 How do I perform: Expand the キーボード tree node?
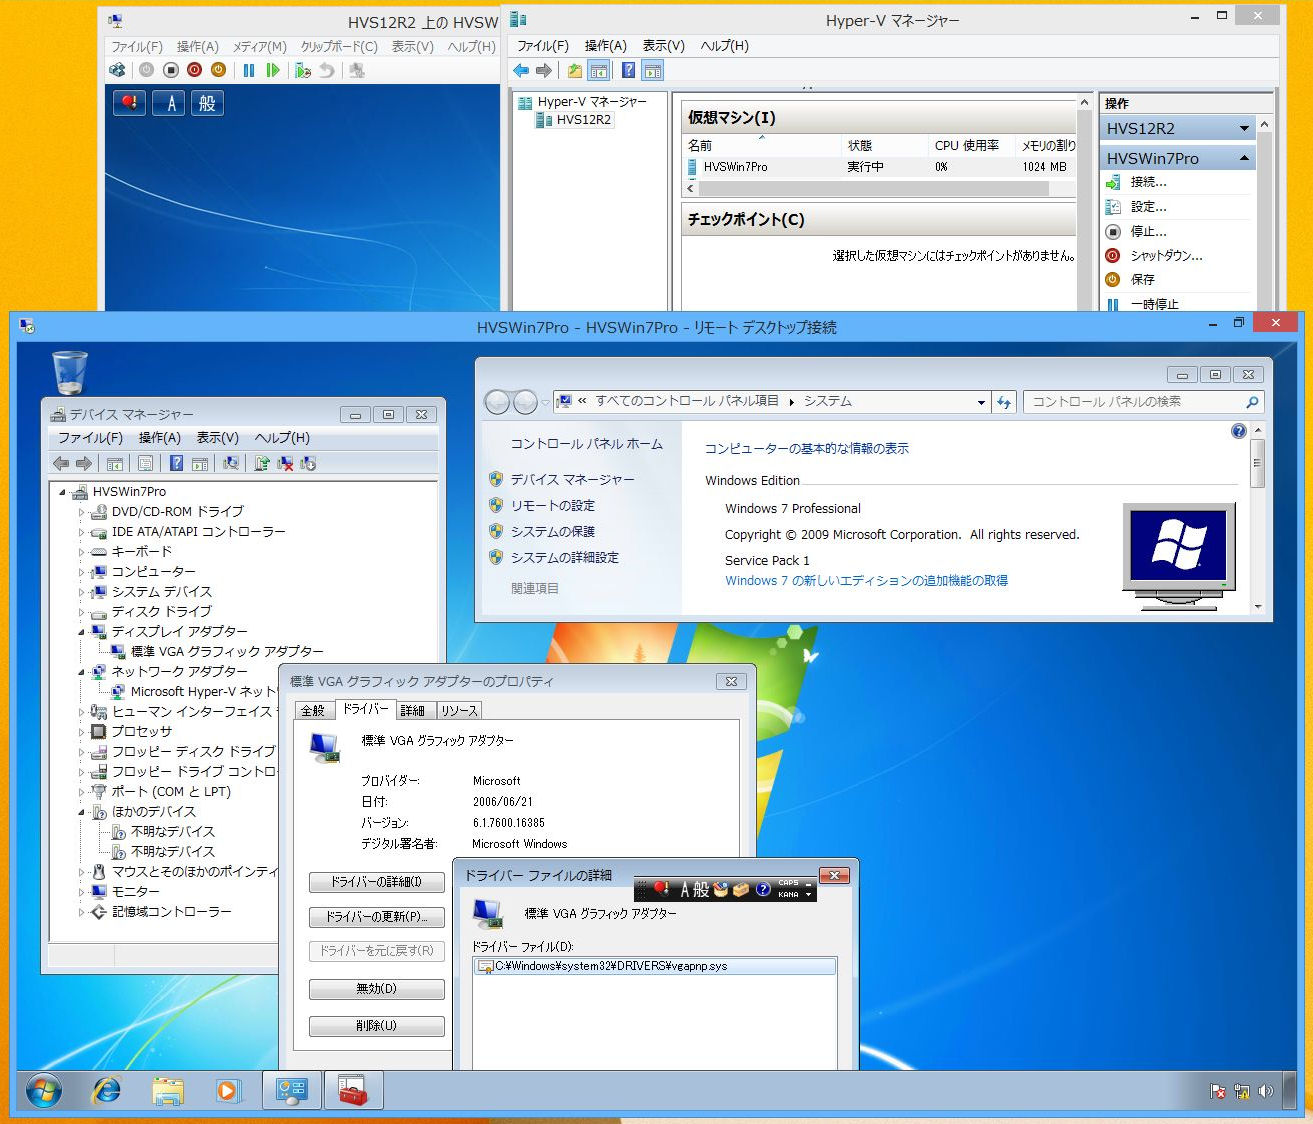[82, 552]
